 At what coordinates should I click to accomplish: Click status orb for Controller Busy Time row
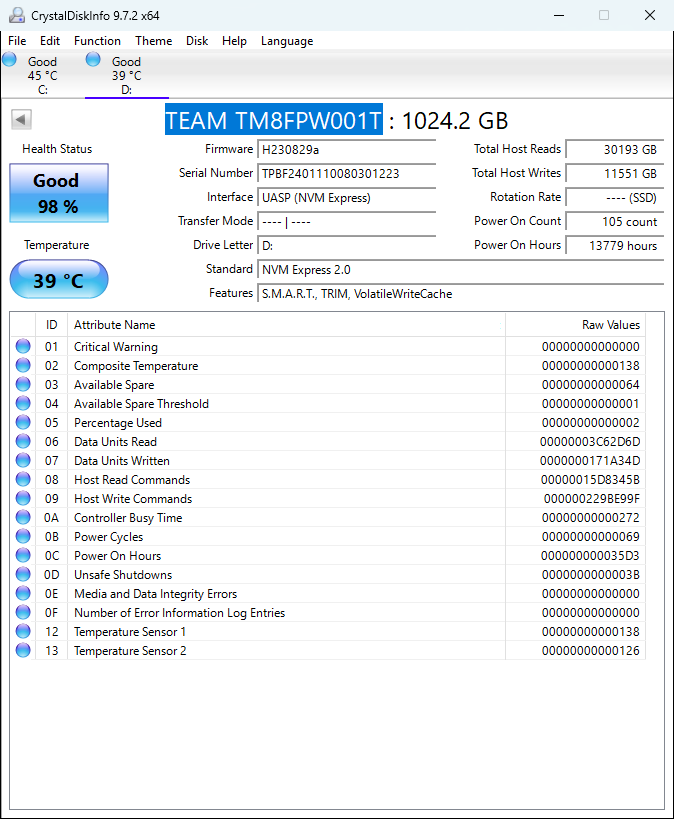click(23, 517)
